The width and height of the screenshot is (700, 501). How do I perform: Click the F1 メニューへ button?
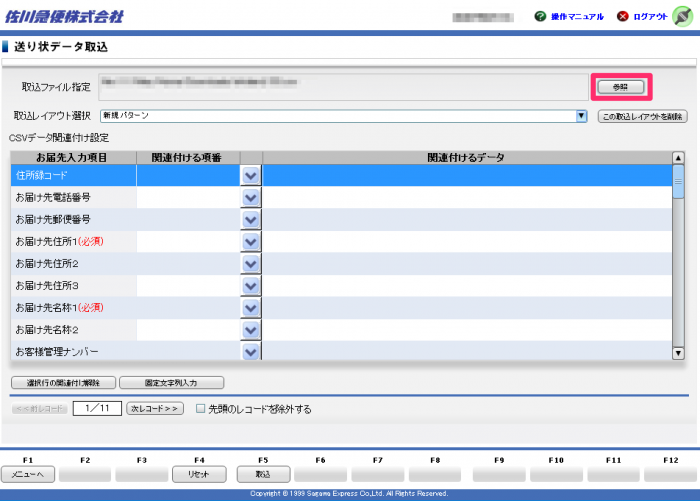click(28, 474)
